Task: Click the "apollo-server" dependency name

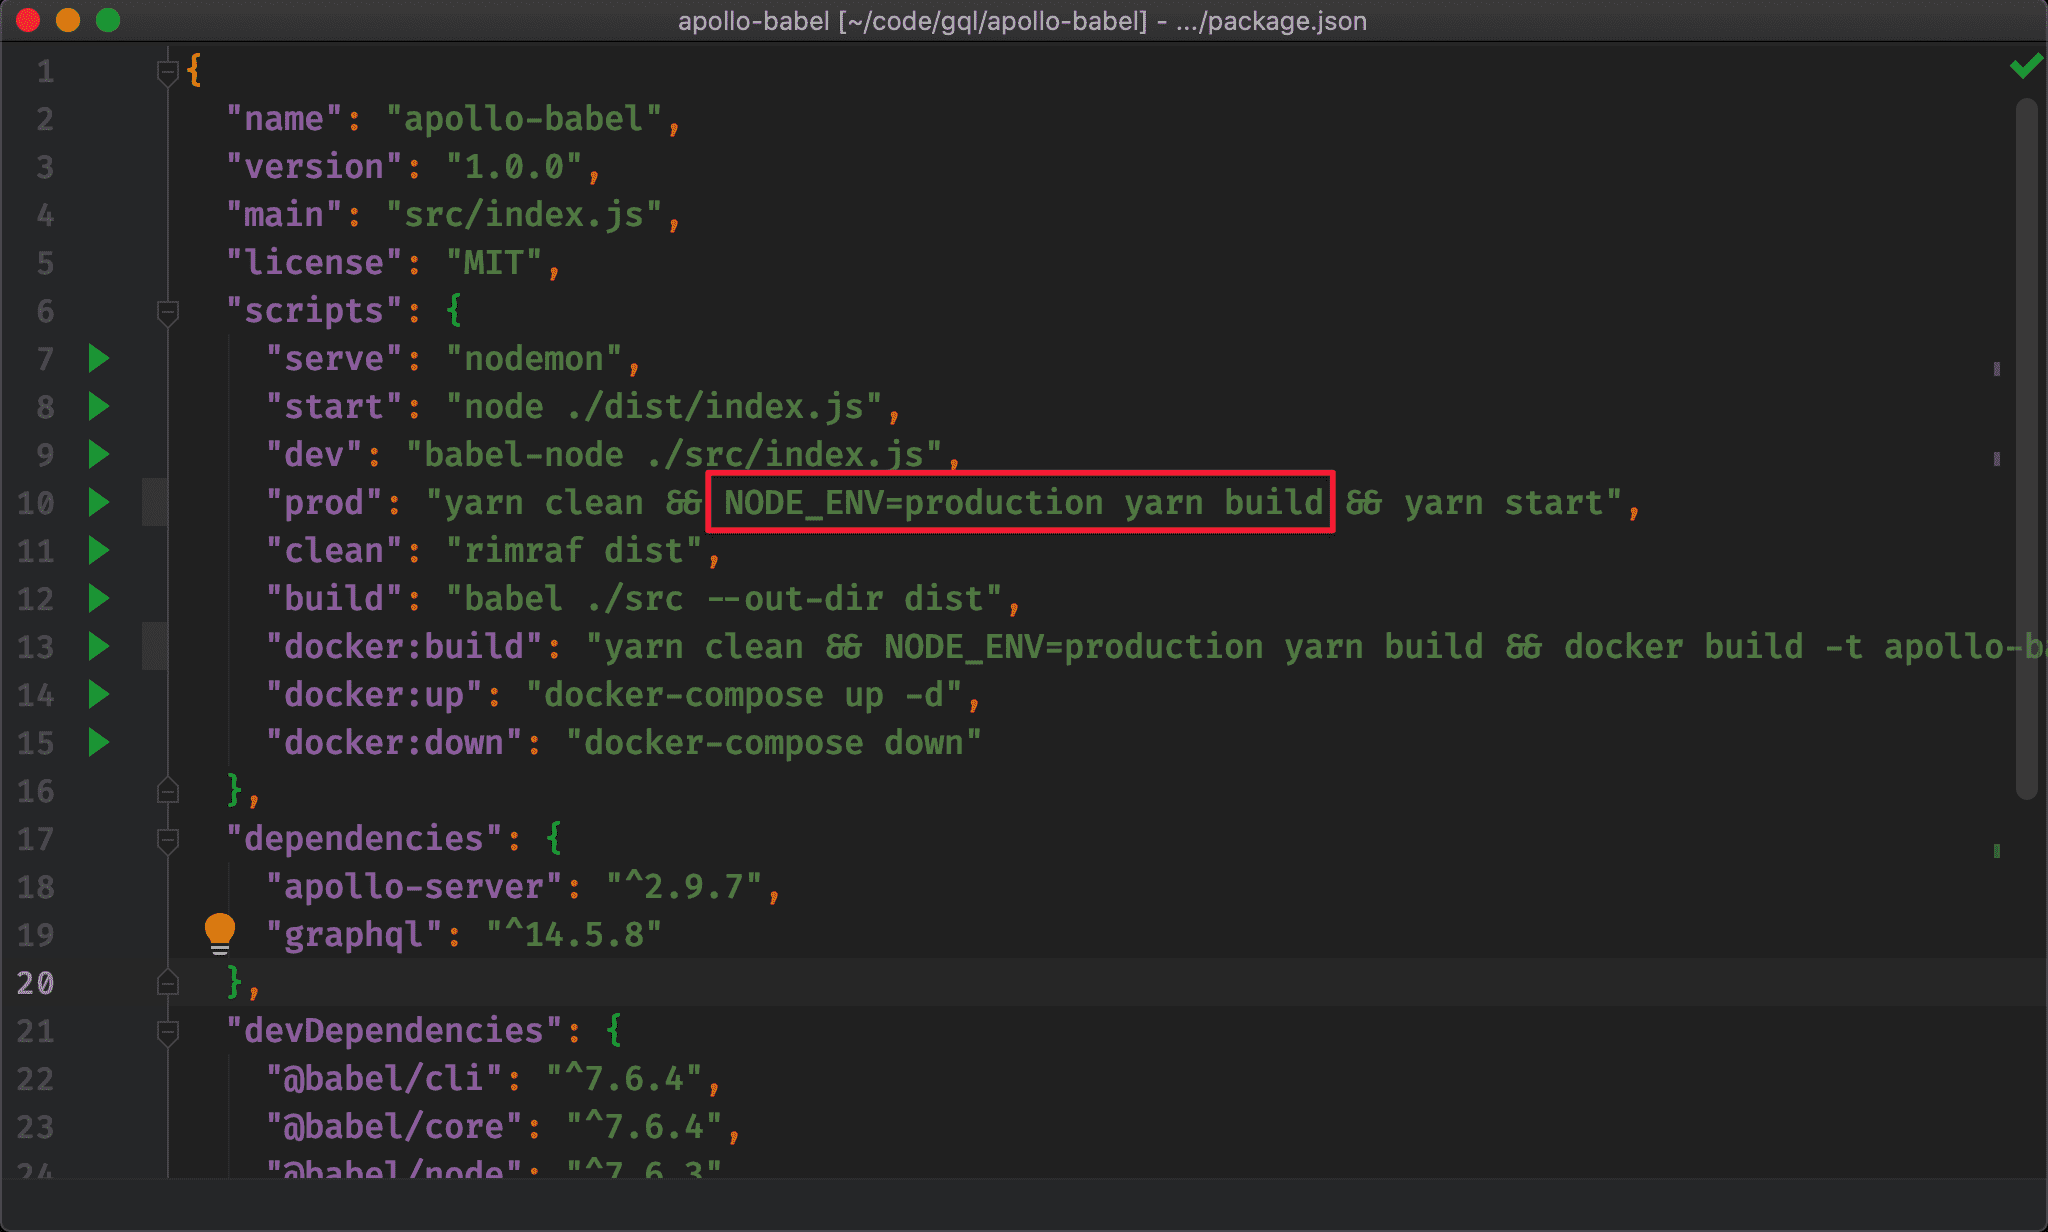Action: pyautogui.click(x=414, y=887)
